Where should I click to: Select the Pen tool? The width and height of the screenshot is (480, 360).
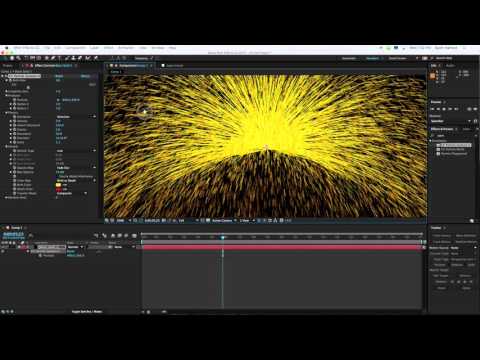(53, 58)
